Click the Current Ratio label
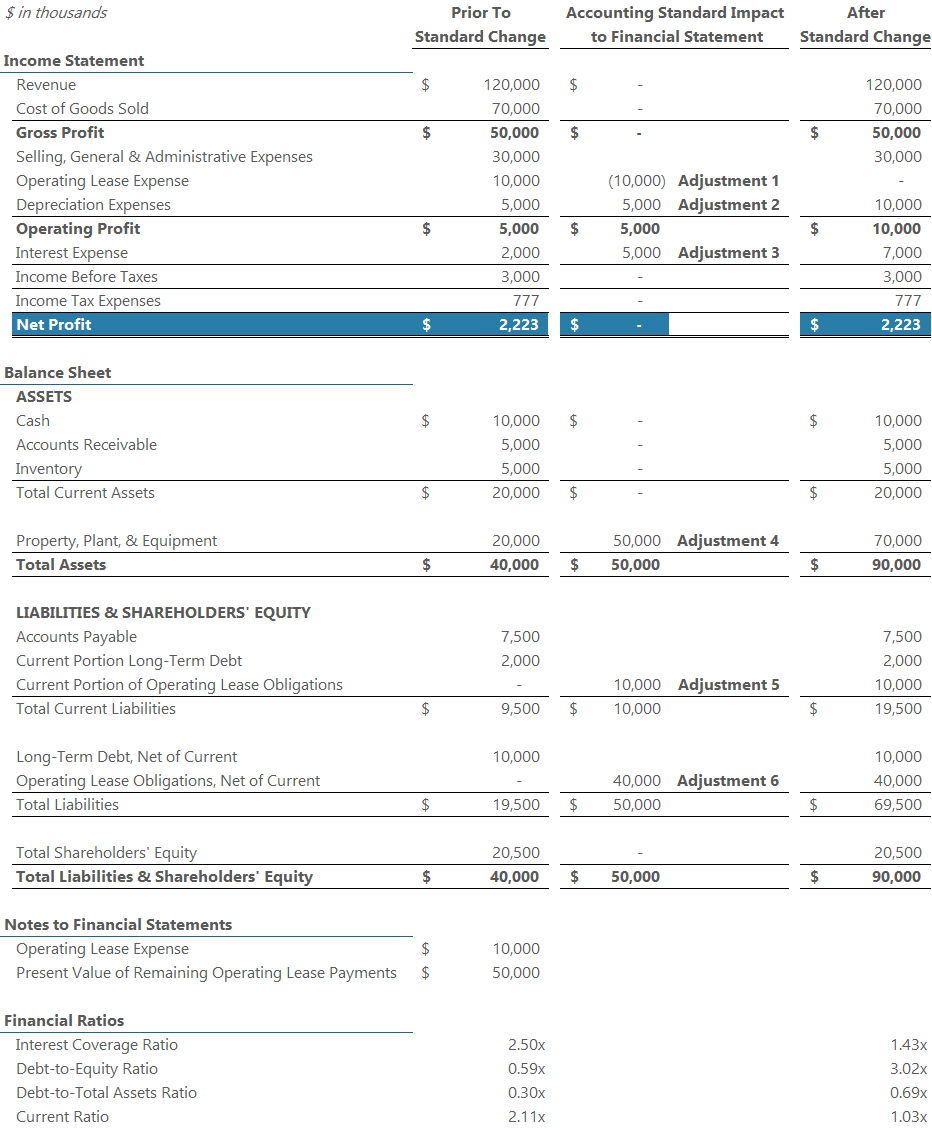This screenshot has width=932, height=1130. click(x=58, y=1116)
